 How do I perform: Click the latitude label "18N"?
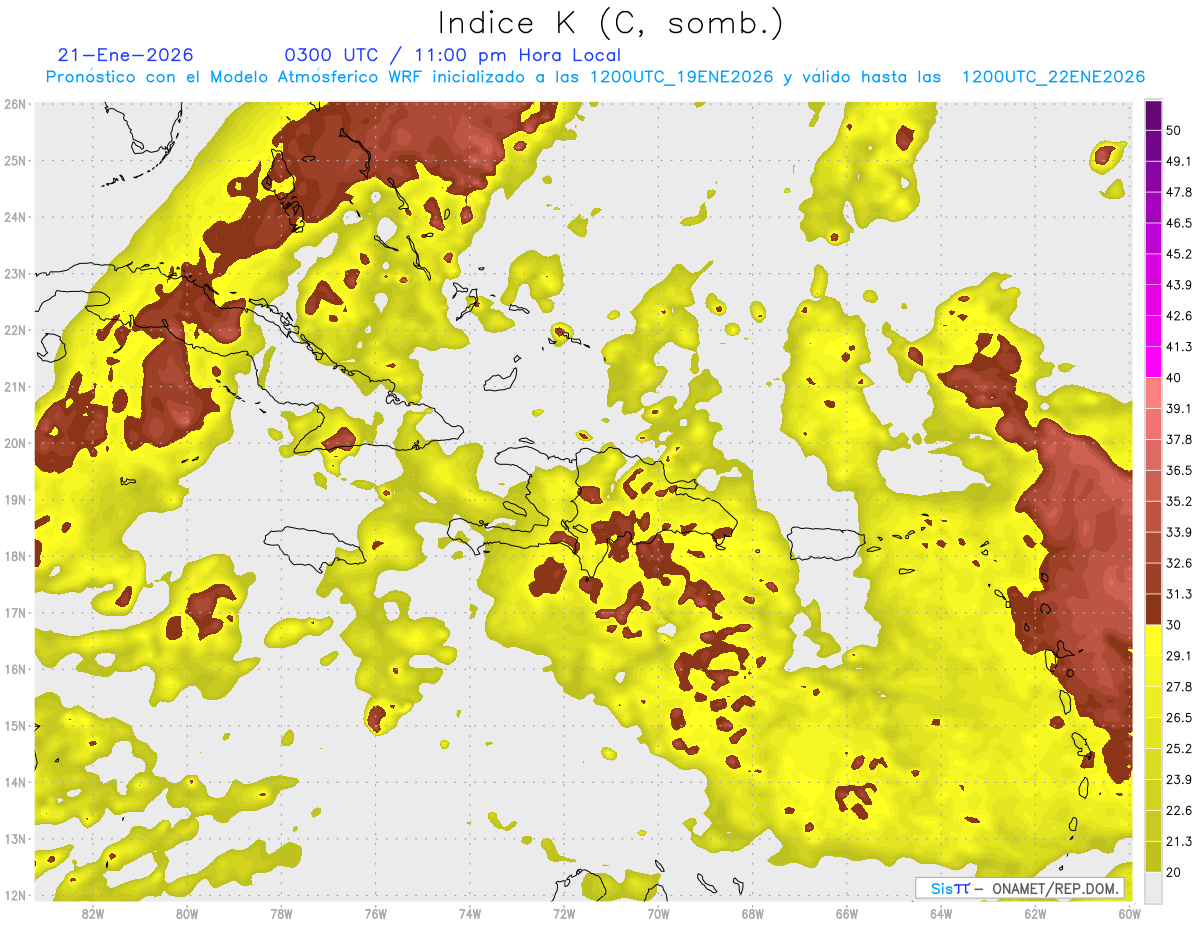click(x=15, y=556)
